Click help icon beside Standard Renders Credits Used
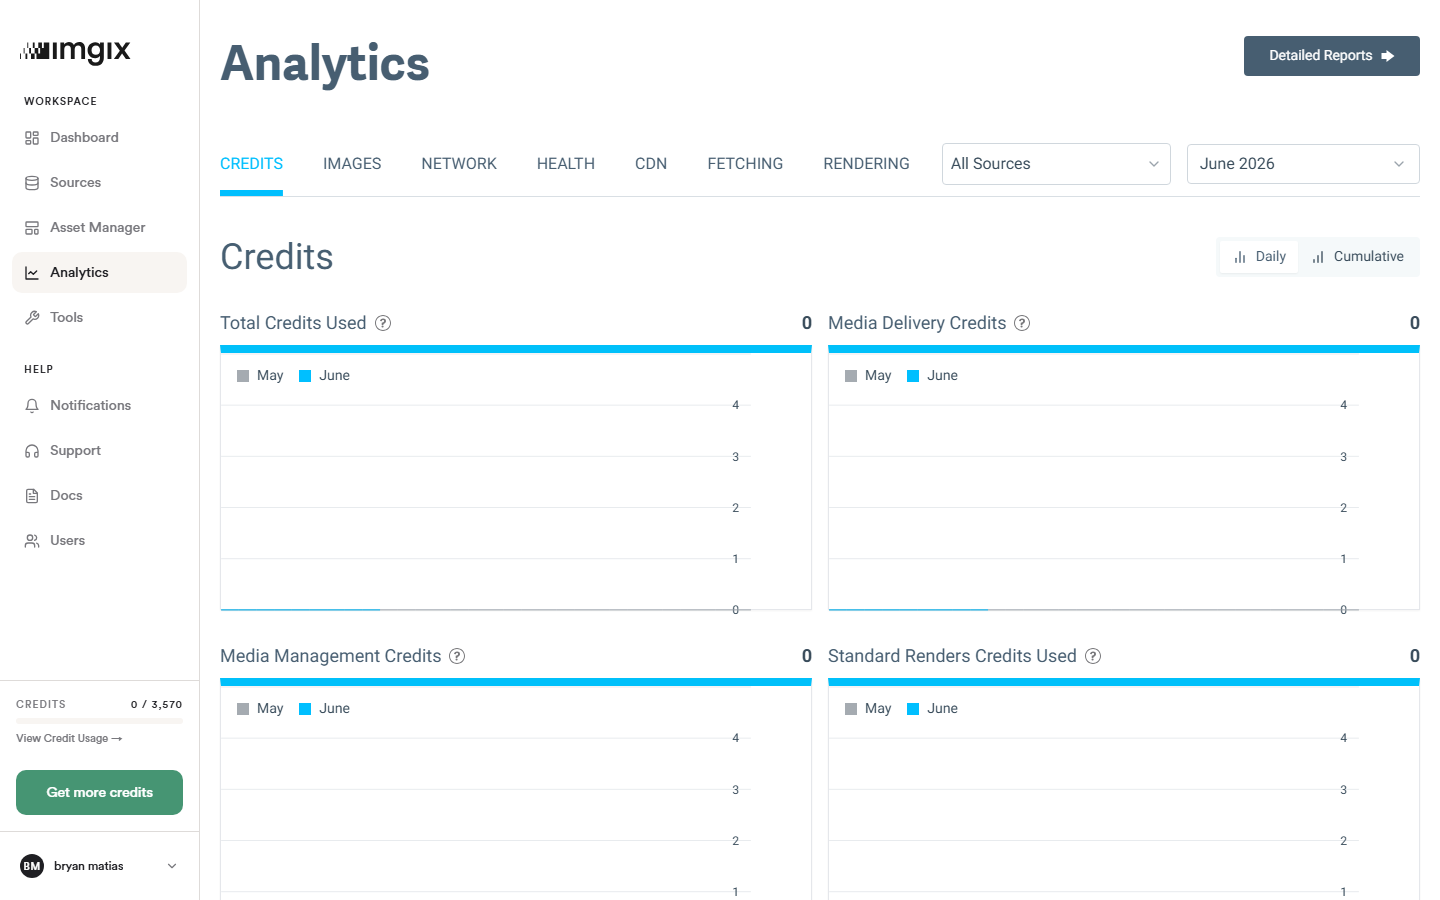 click(x=1093, y=656)
